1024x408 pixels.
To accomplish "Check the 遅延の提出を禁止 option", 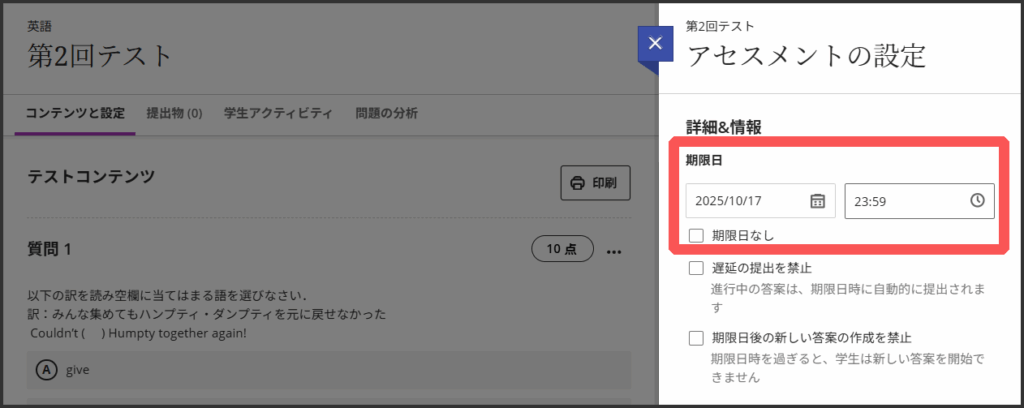I will [x=696, y=268].
